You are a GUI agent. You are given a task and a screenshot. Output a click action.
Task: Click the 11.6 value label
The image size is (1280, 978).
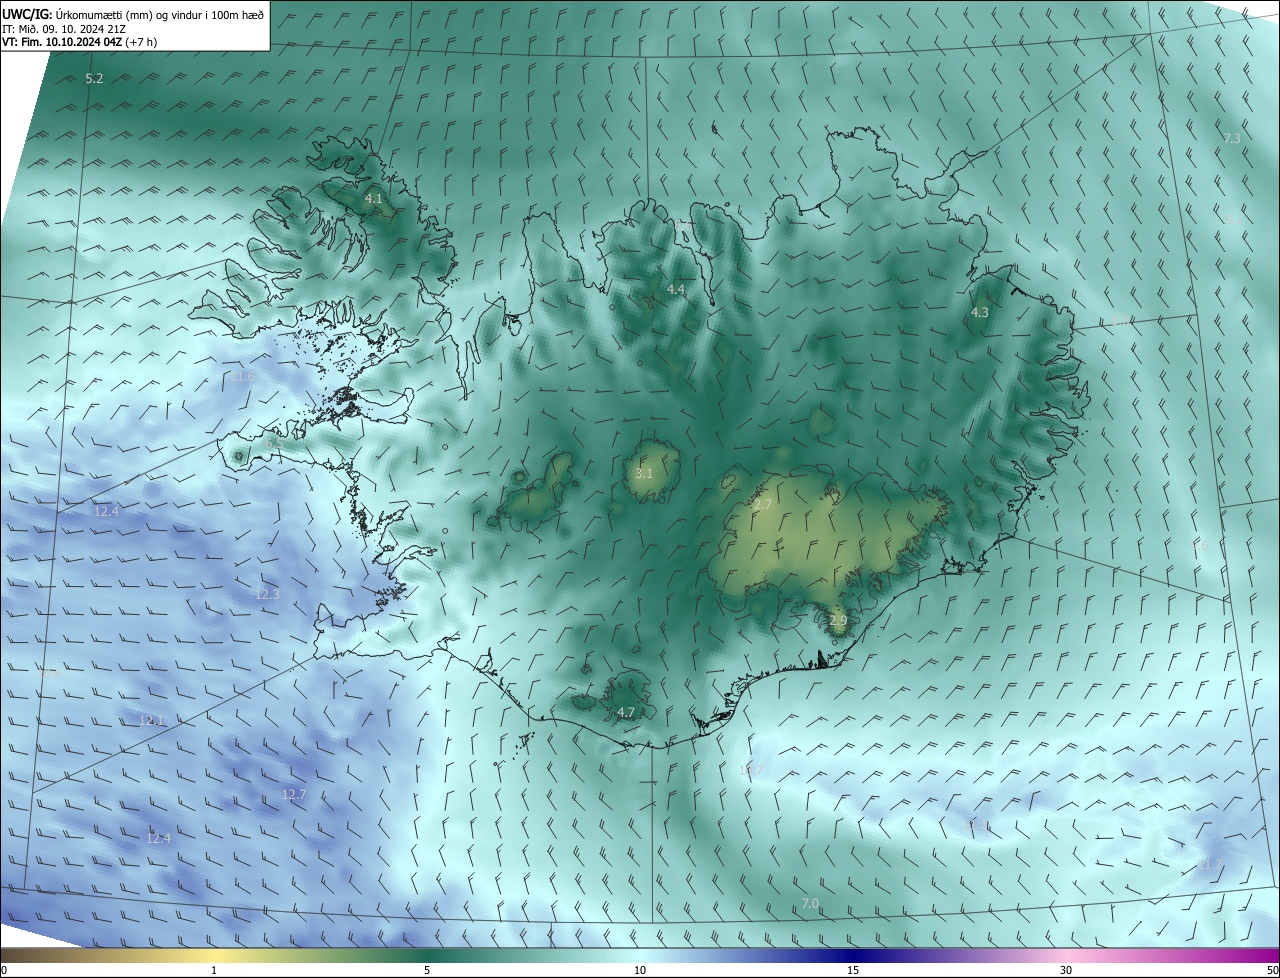click(241, 376)
